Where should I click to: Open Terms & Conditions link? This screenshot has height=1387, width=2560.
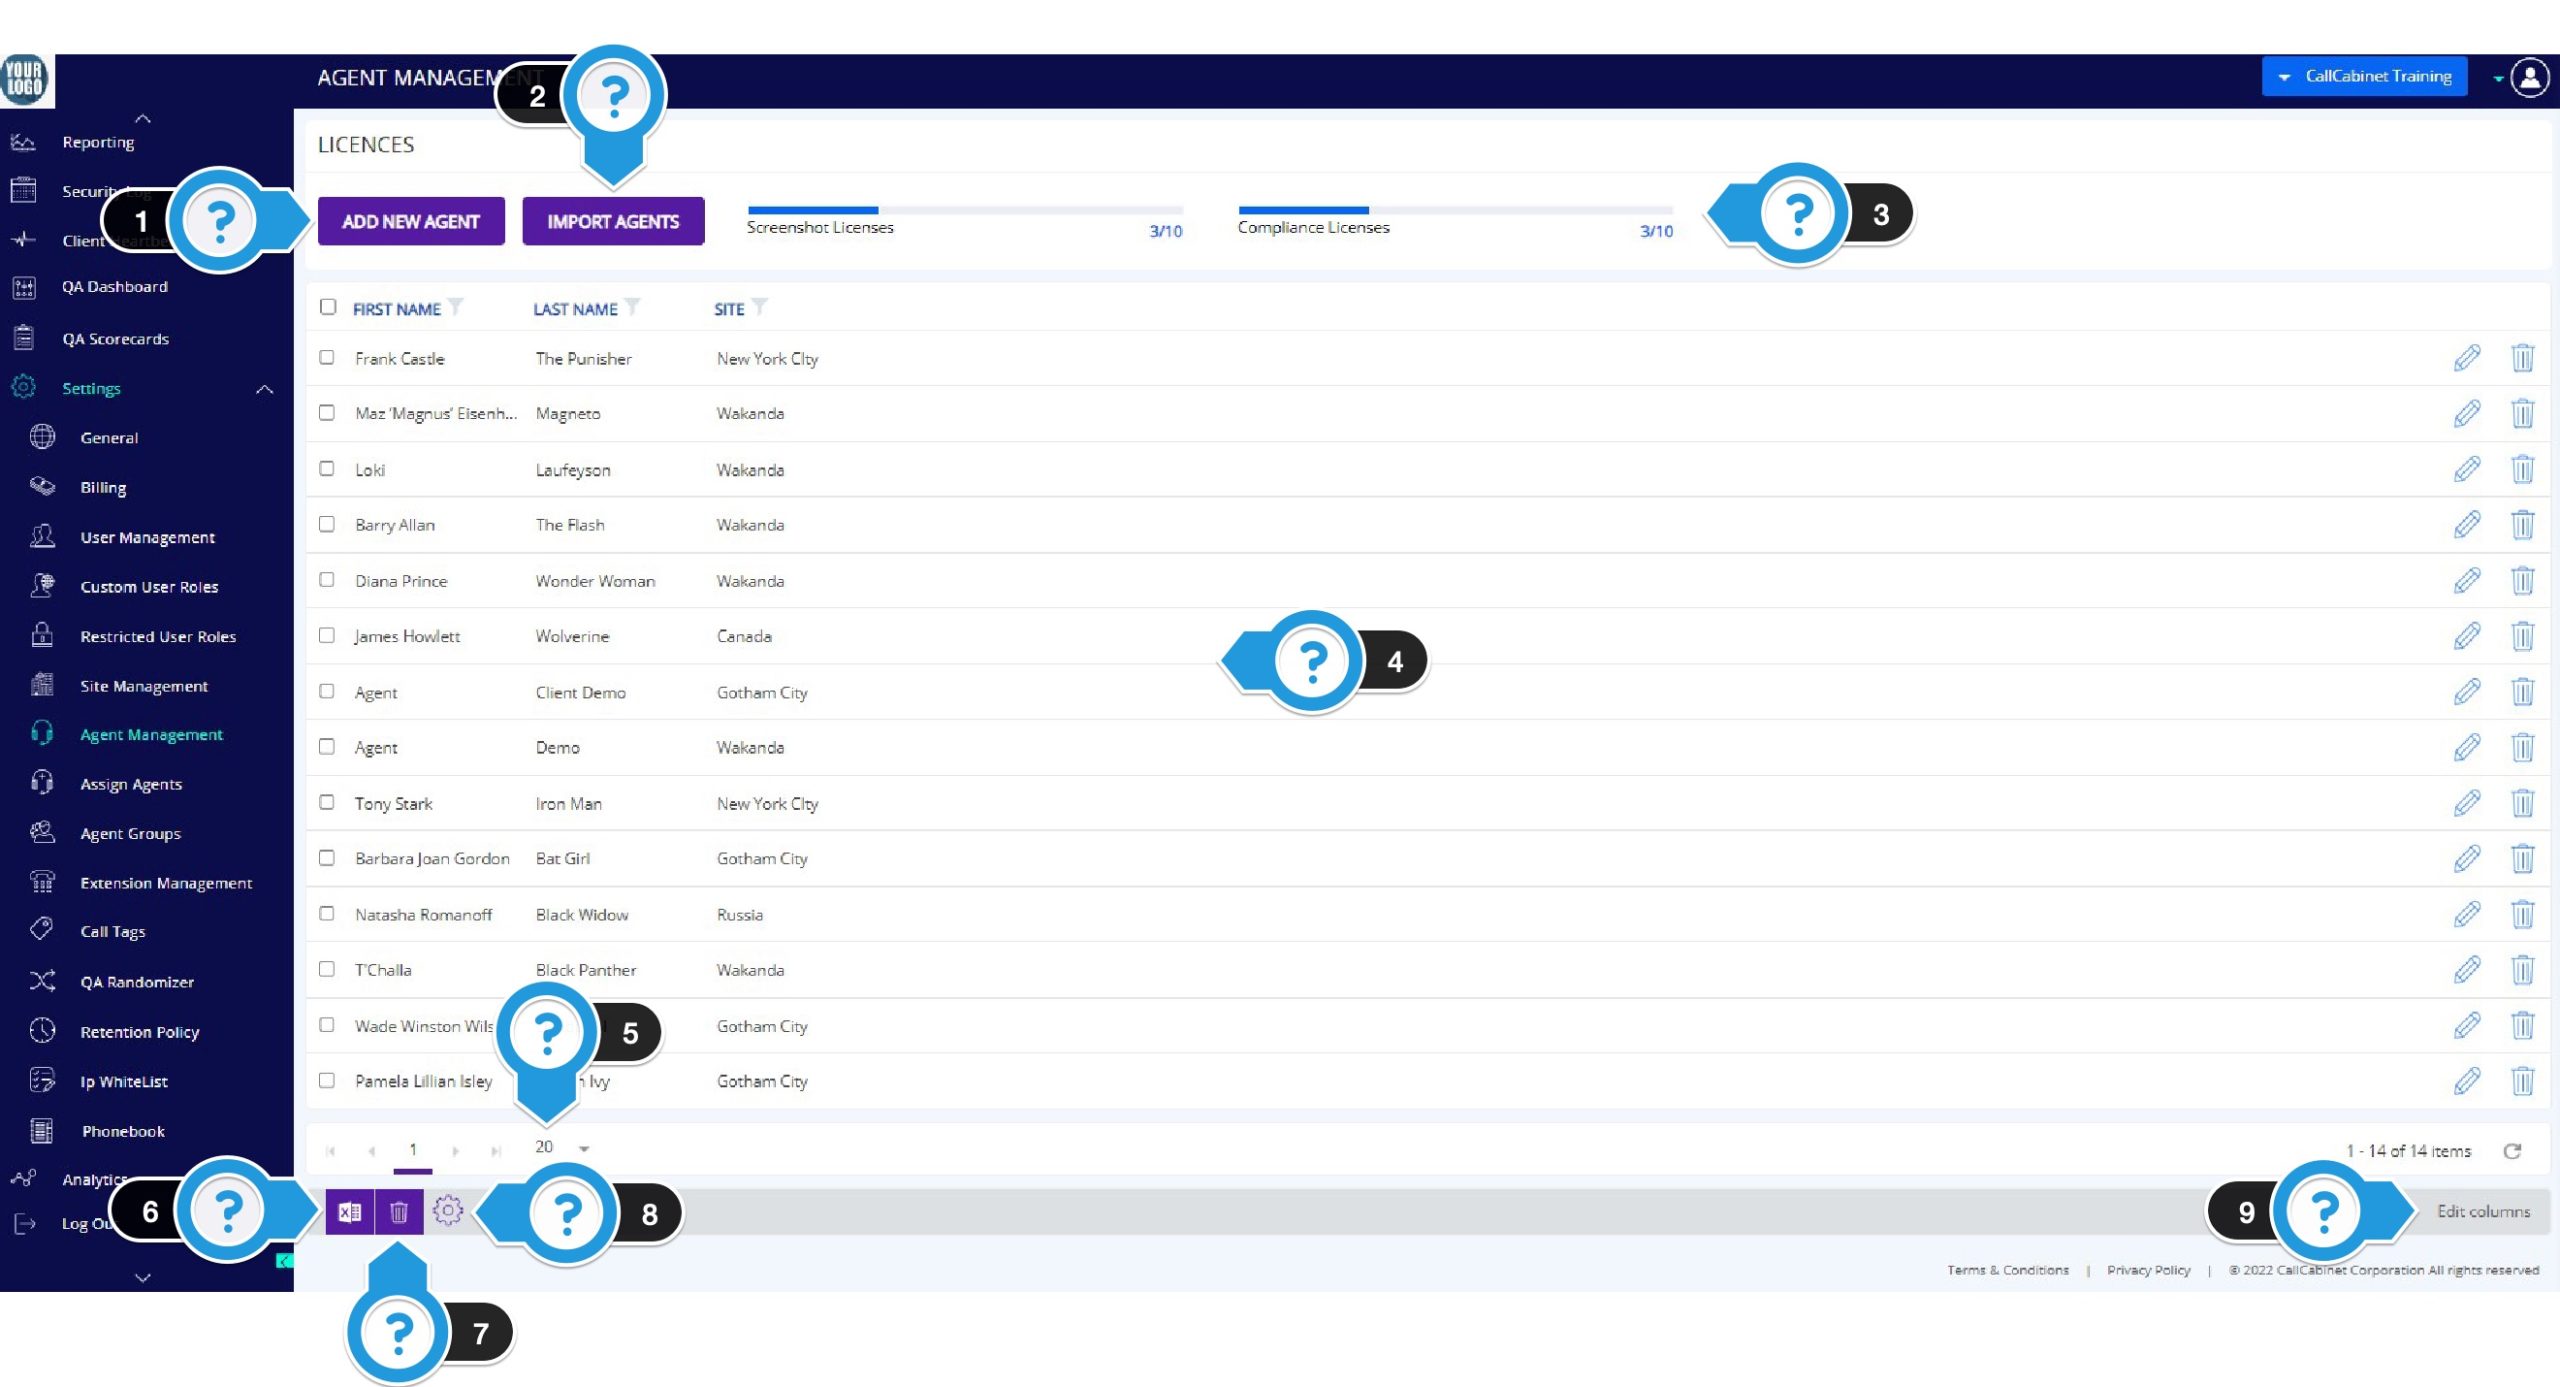tap(2007, 1270)
